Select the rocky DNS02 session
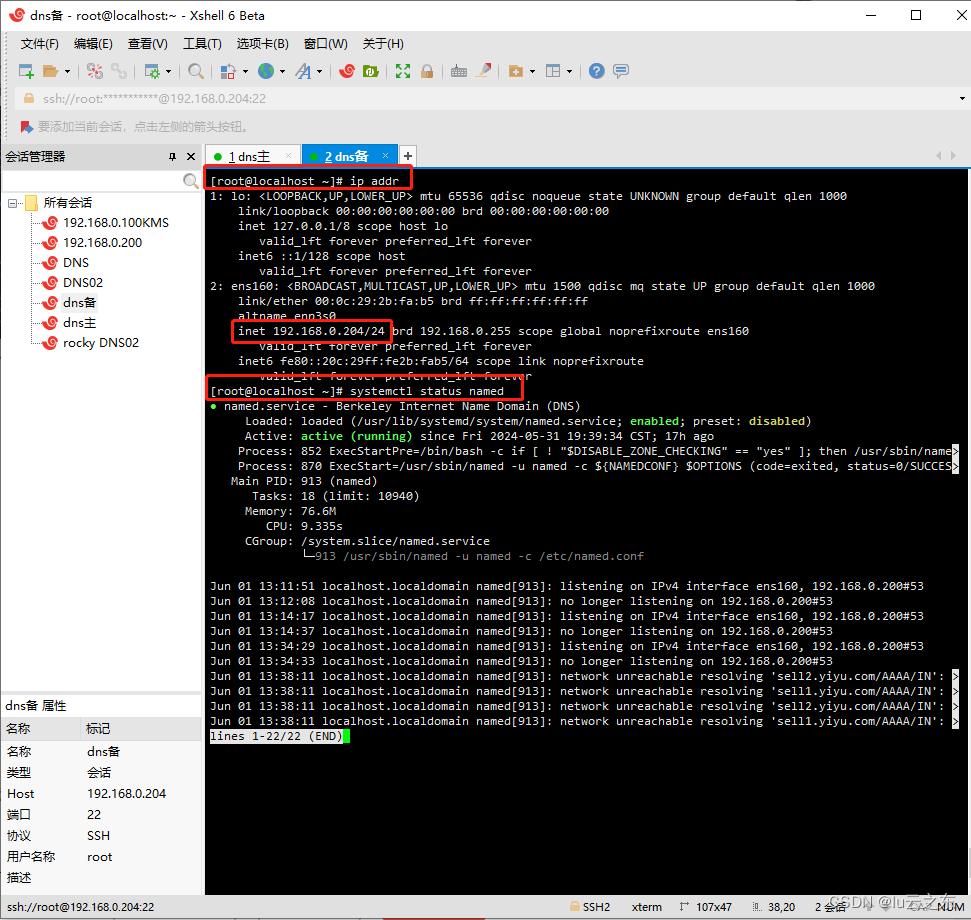This screenshot has height=920, width=971. 100,342
